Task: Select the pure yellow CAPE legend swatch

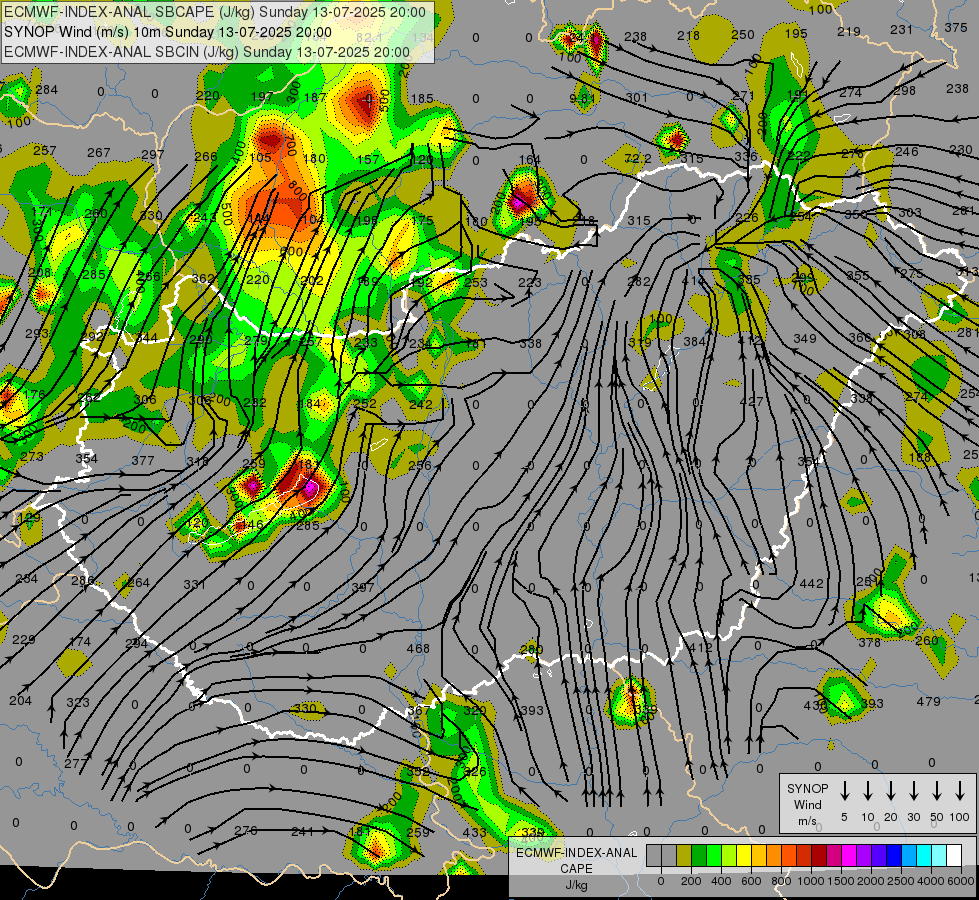Action: tap(744, 856)
